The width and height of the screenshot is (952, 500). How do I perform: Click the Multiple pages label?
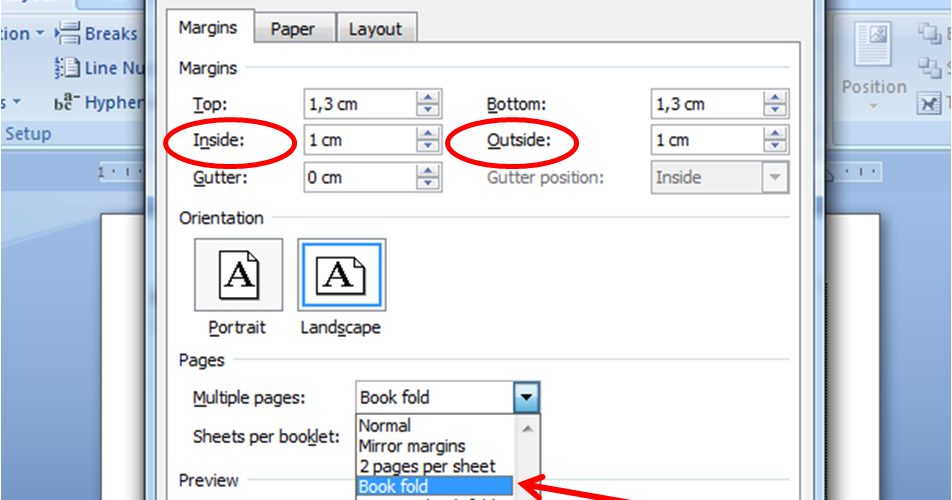coord(249,398)
